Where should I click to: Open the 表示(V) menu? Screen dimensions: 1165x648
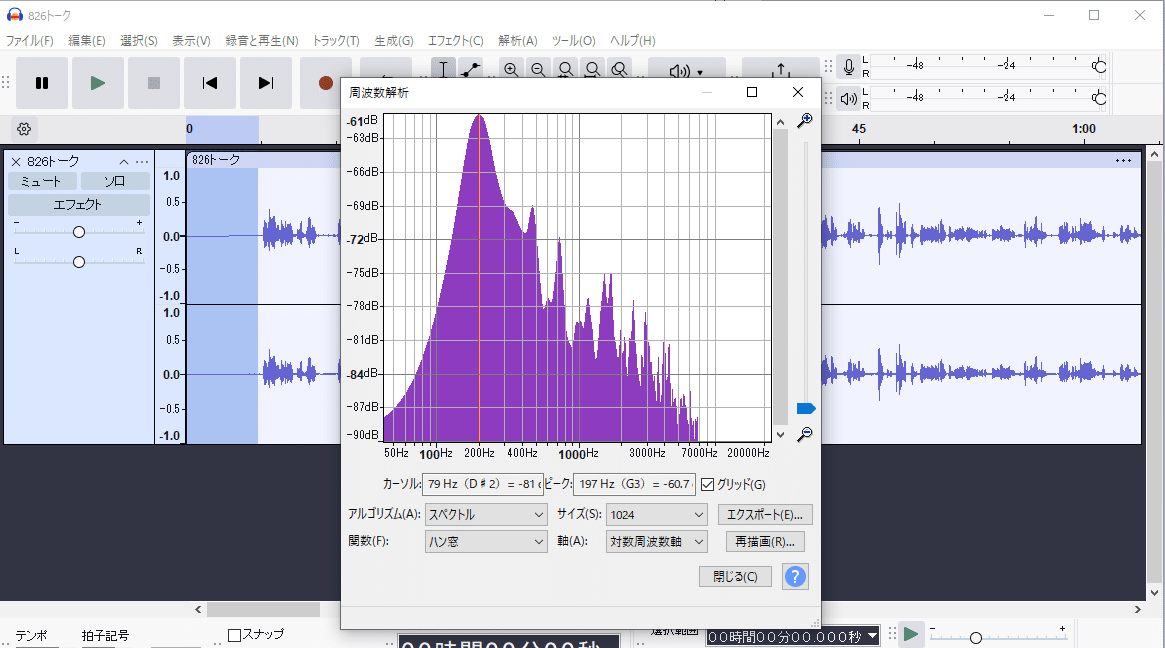[191, 41]
